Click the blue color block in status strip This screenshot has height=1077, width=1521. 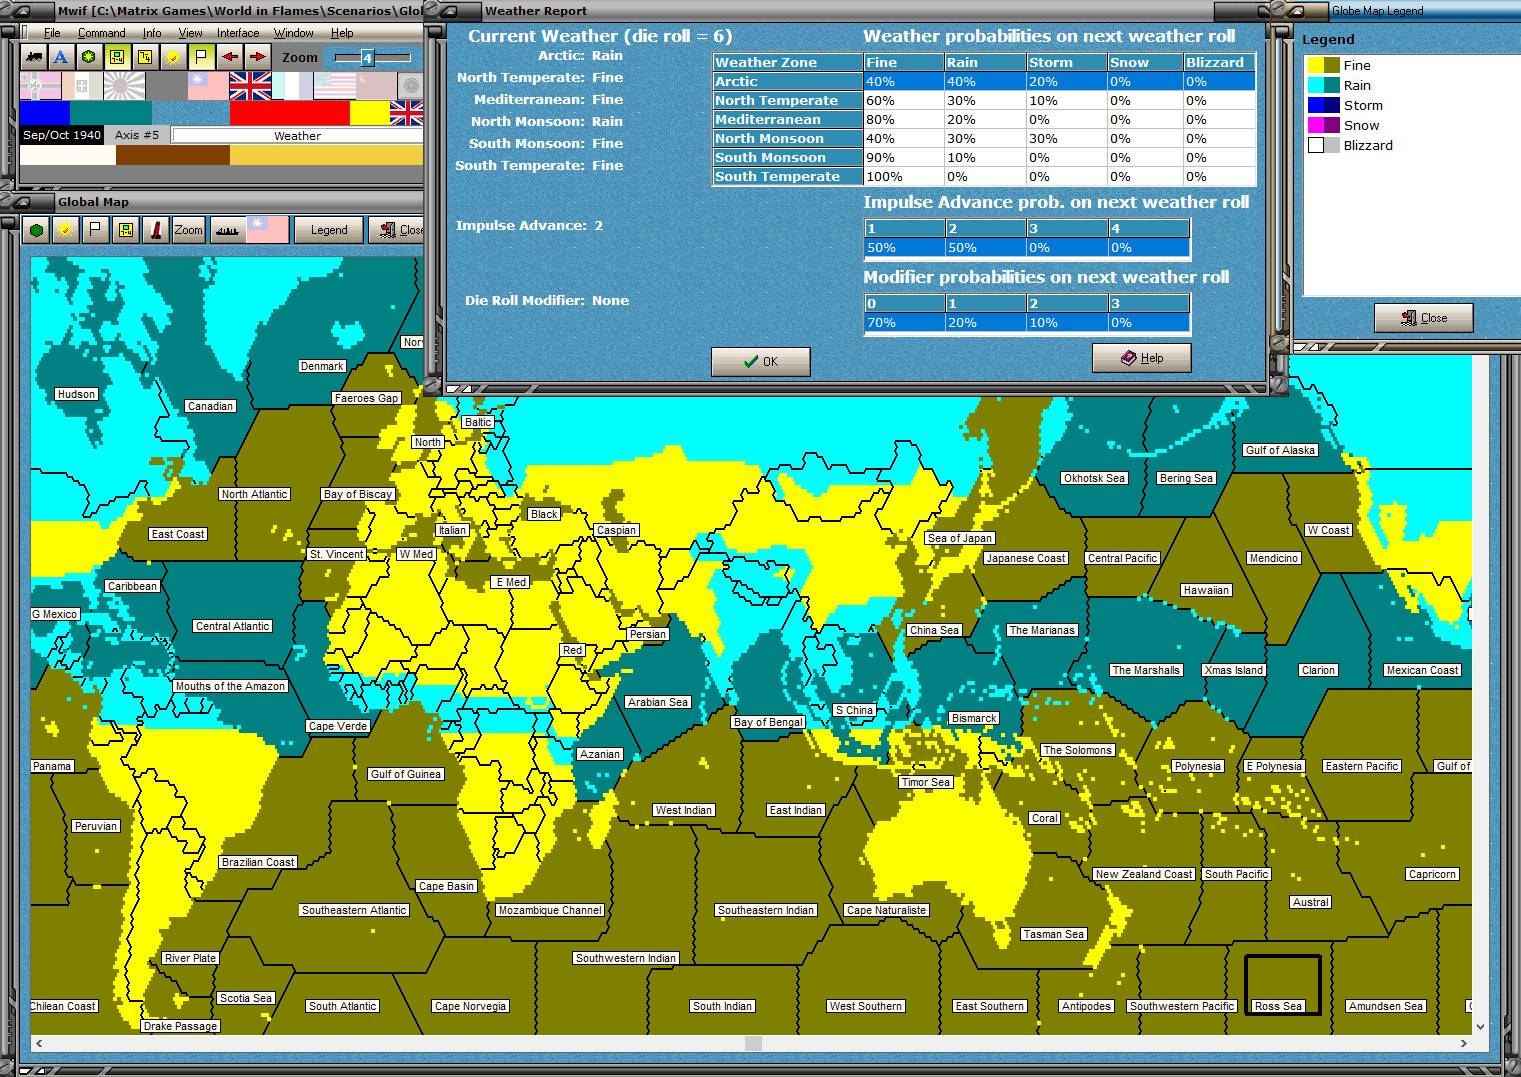click(45, 113)
